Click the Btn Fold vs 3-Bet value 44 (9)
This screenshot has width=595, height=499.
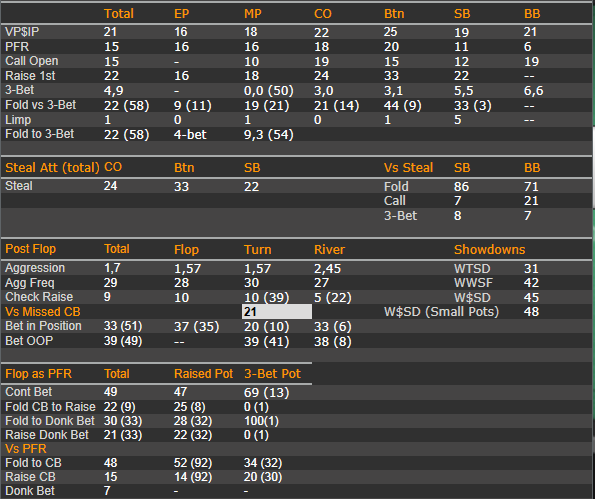[x=403, y=105]
